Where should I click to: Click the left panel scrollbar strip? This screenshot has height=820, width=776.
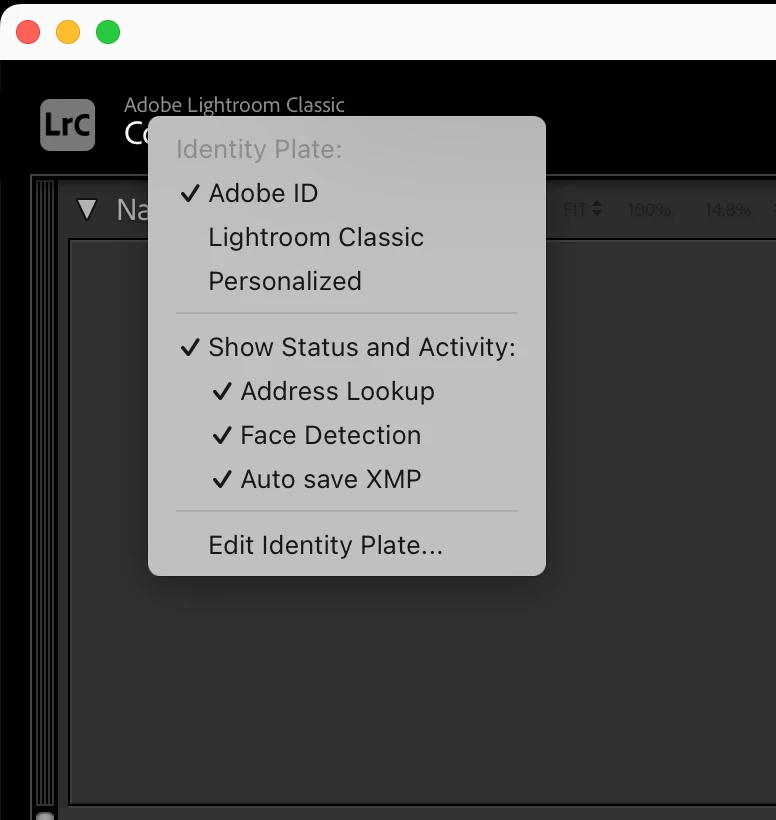[x=45, y=492]
